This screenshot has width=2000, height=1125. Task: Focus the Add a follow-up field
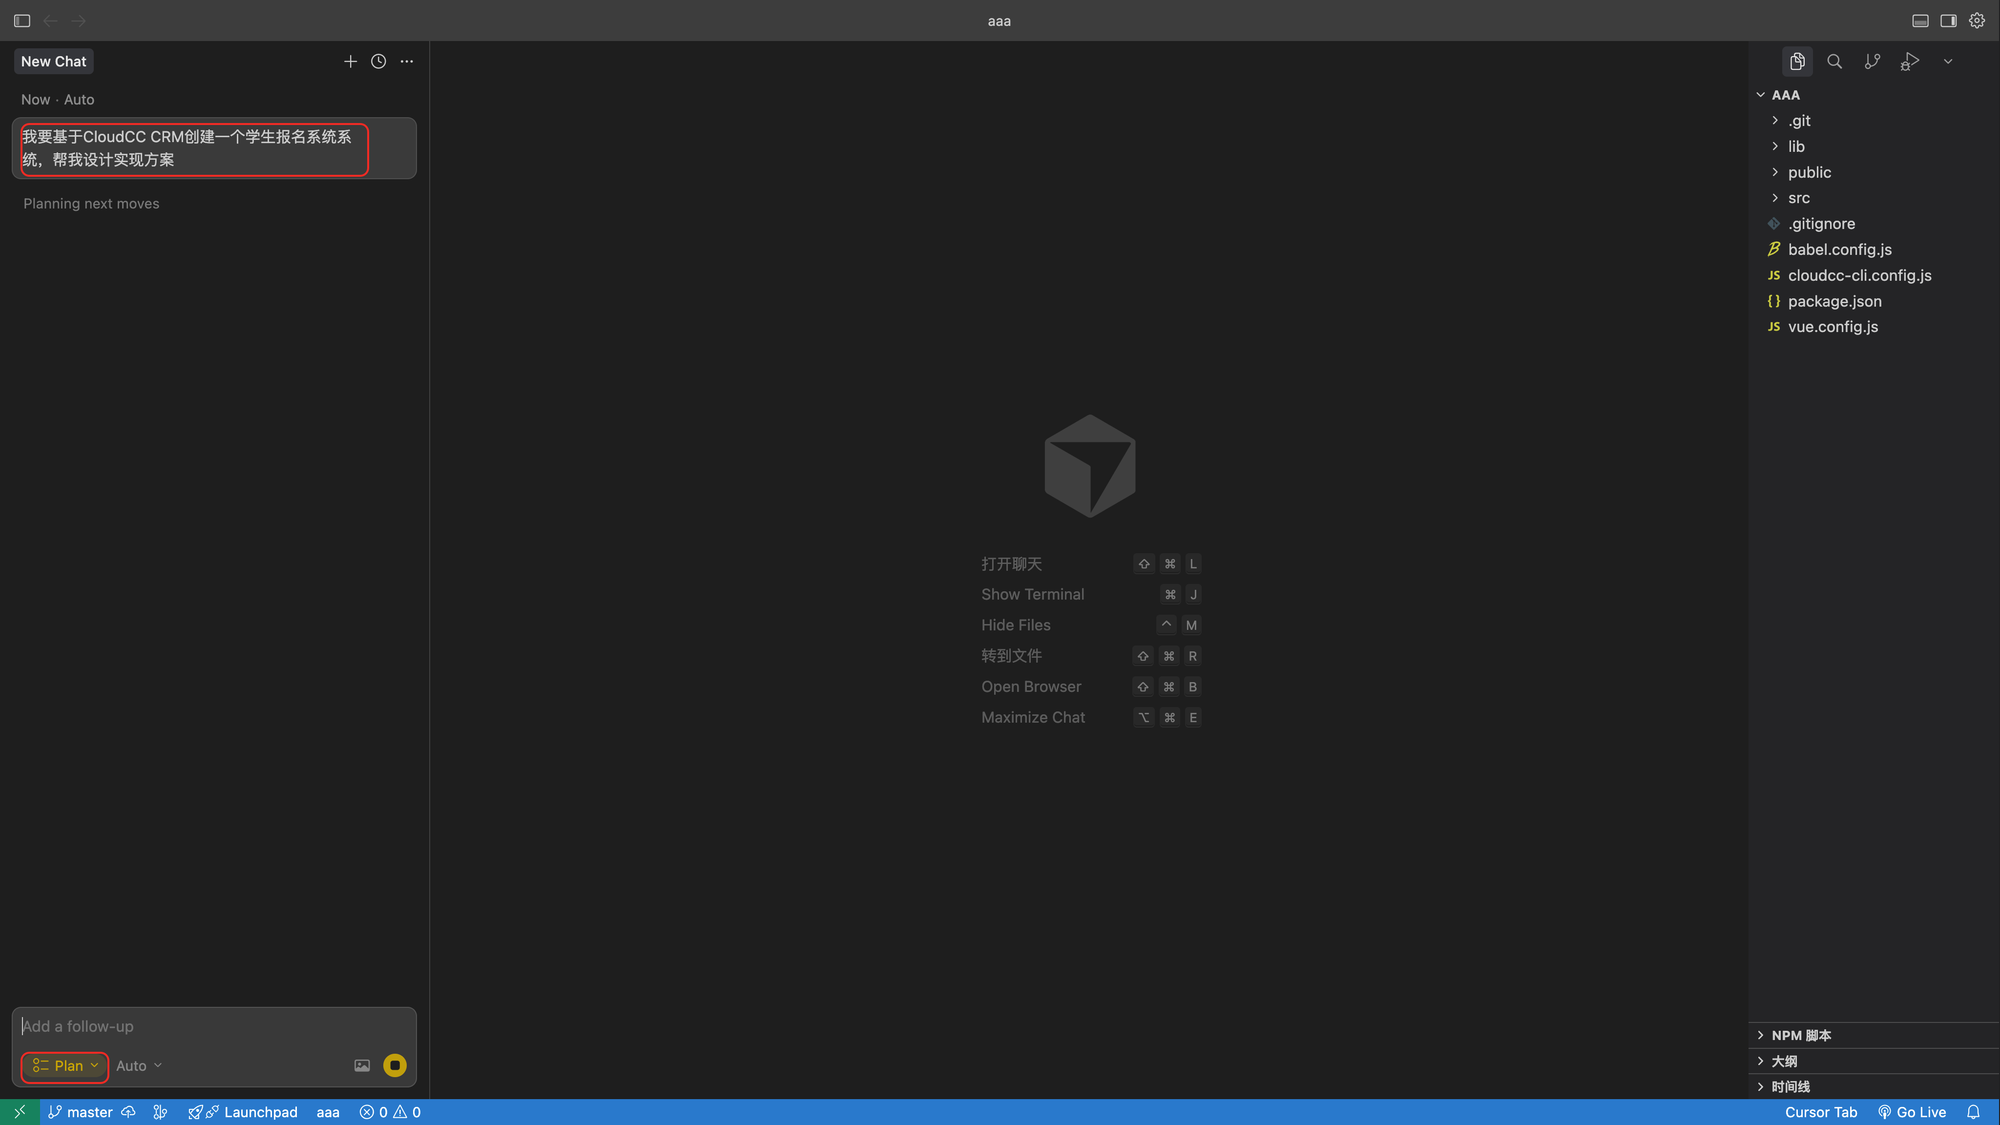point(200,1026)
